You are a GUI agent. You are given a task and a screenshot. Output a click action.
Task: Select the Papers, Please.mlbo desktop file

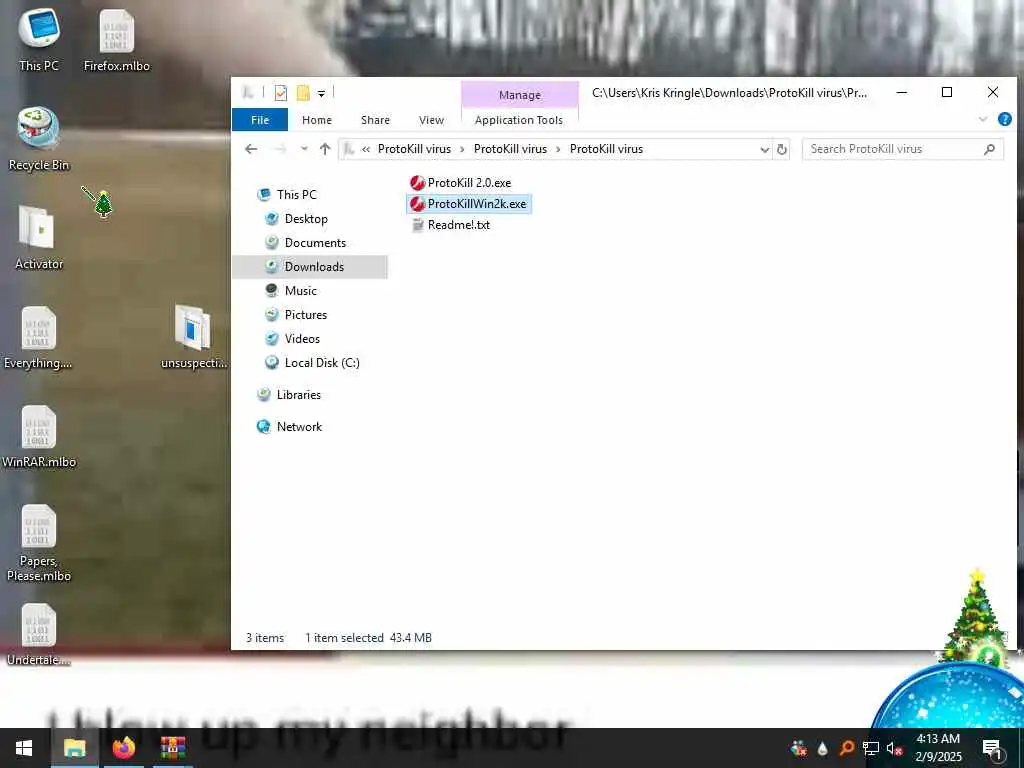pos(39,543)
